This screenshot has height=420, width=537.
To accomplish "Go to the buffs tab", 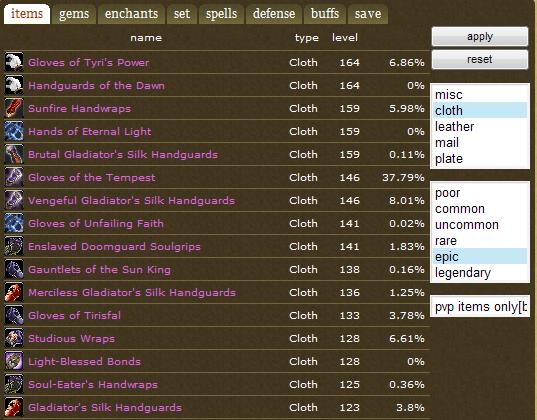I will (x=325, y=14).
